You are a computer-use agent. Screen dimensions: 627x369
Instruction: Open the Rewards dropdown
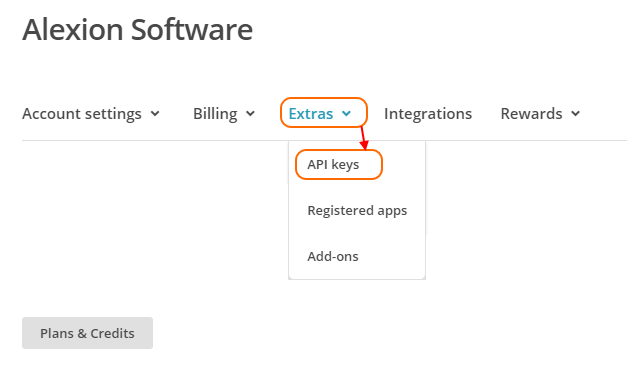click(540, 114)
